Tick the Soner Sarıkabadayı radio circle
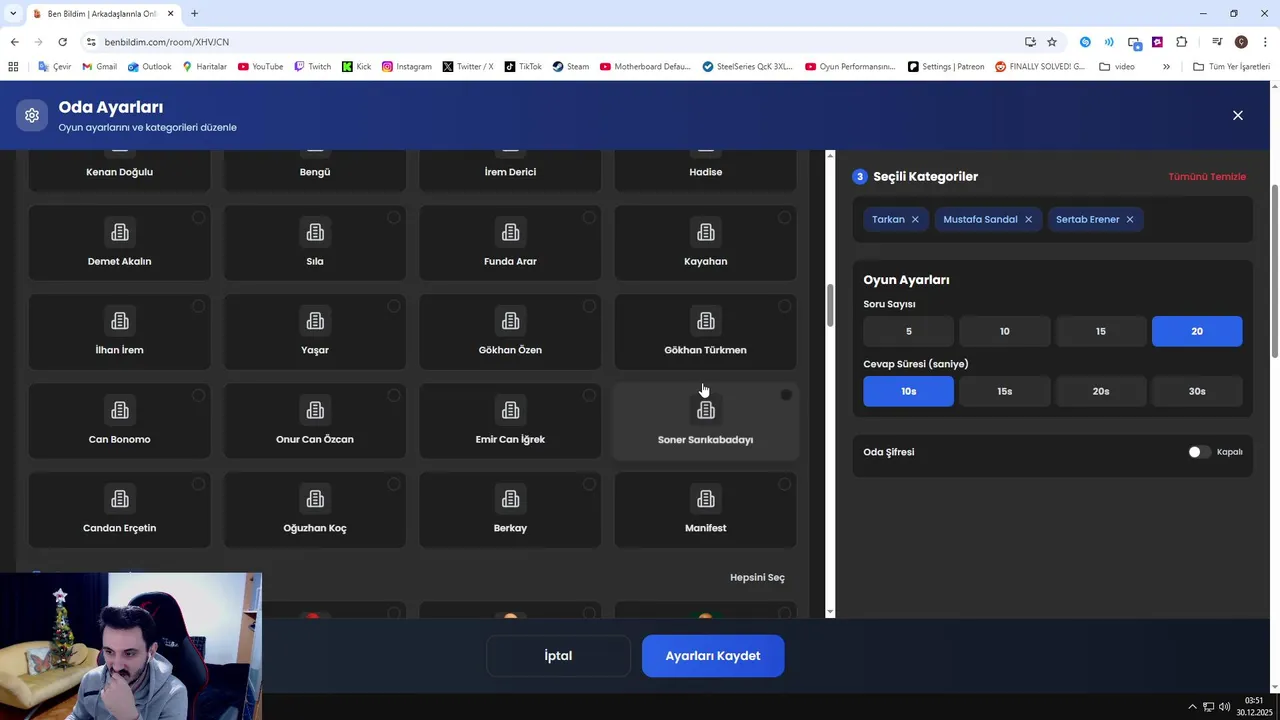The height and width of the screenshot is (720, 1280). 786,395
